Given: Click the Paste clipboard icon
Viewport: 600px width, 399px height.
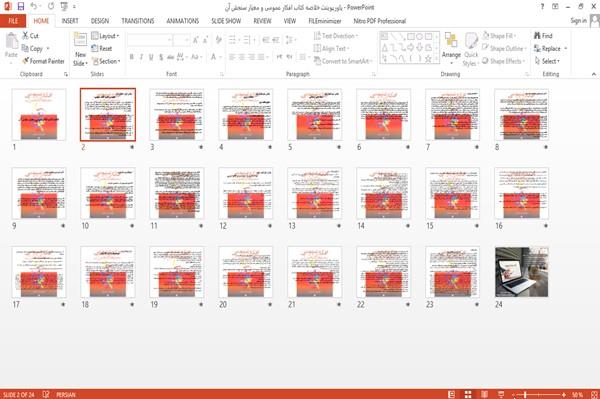Looking at the screenshot, I should tap(11, 41).
